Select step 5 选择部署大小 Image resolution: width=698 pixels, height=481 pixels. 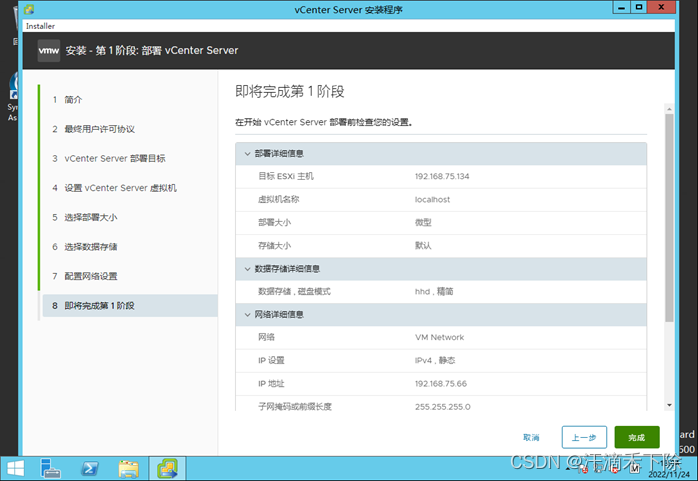click(x=90, y=217)
